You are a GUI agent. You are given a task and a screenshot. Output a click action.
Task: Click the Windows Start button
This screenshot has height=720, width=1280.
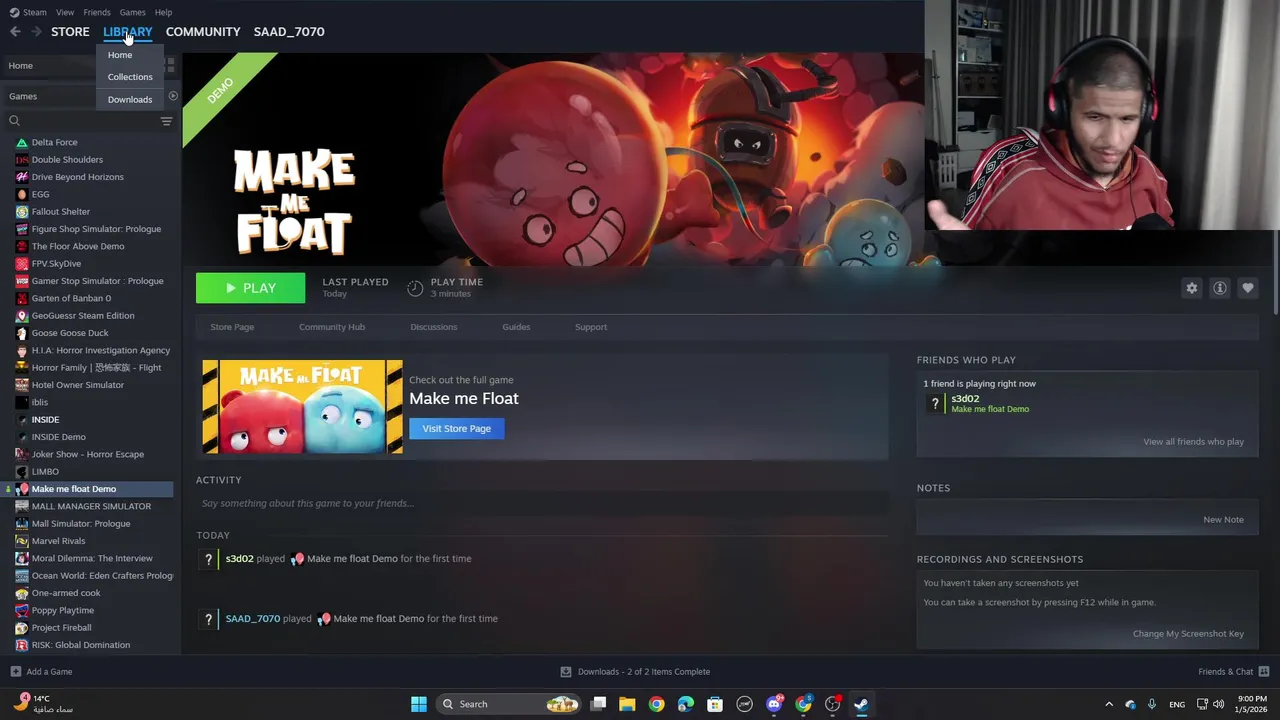(x=419, y=704)
